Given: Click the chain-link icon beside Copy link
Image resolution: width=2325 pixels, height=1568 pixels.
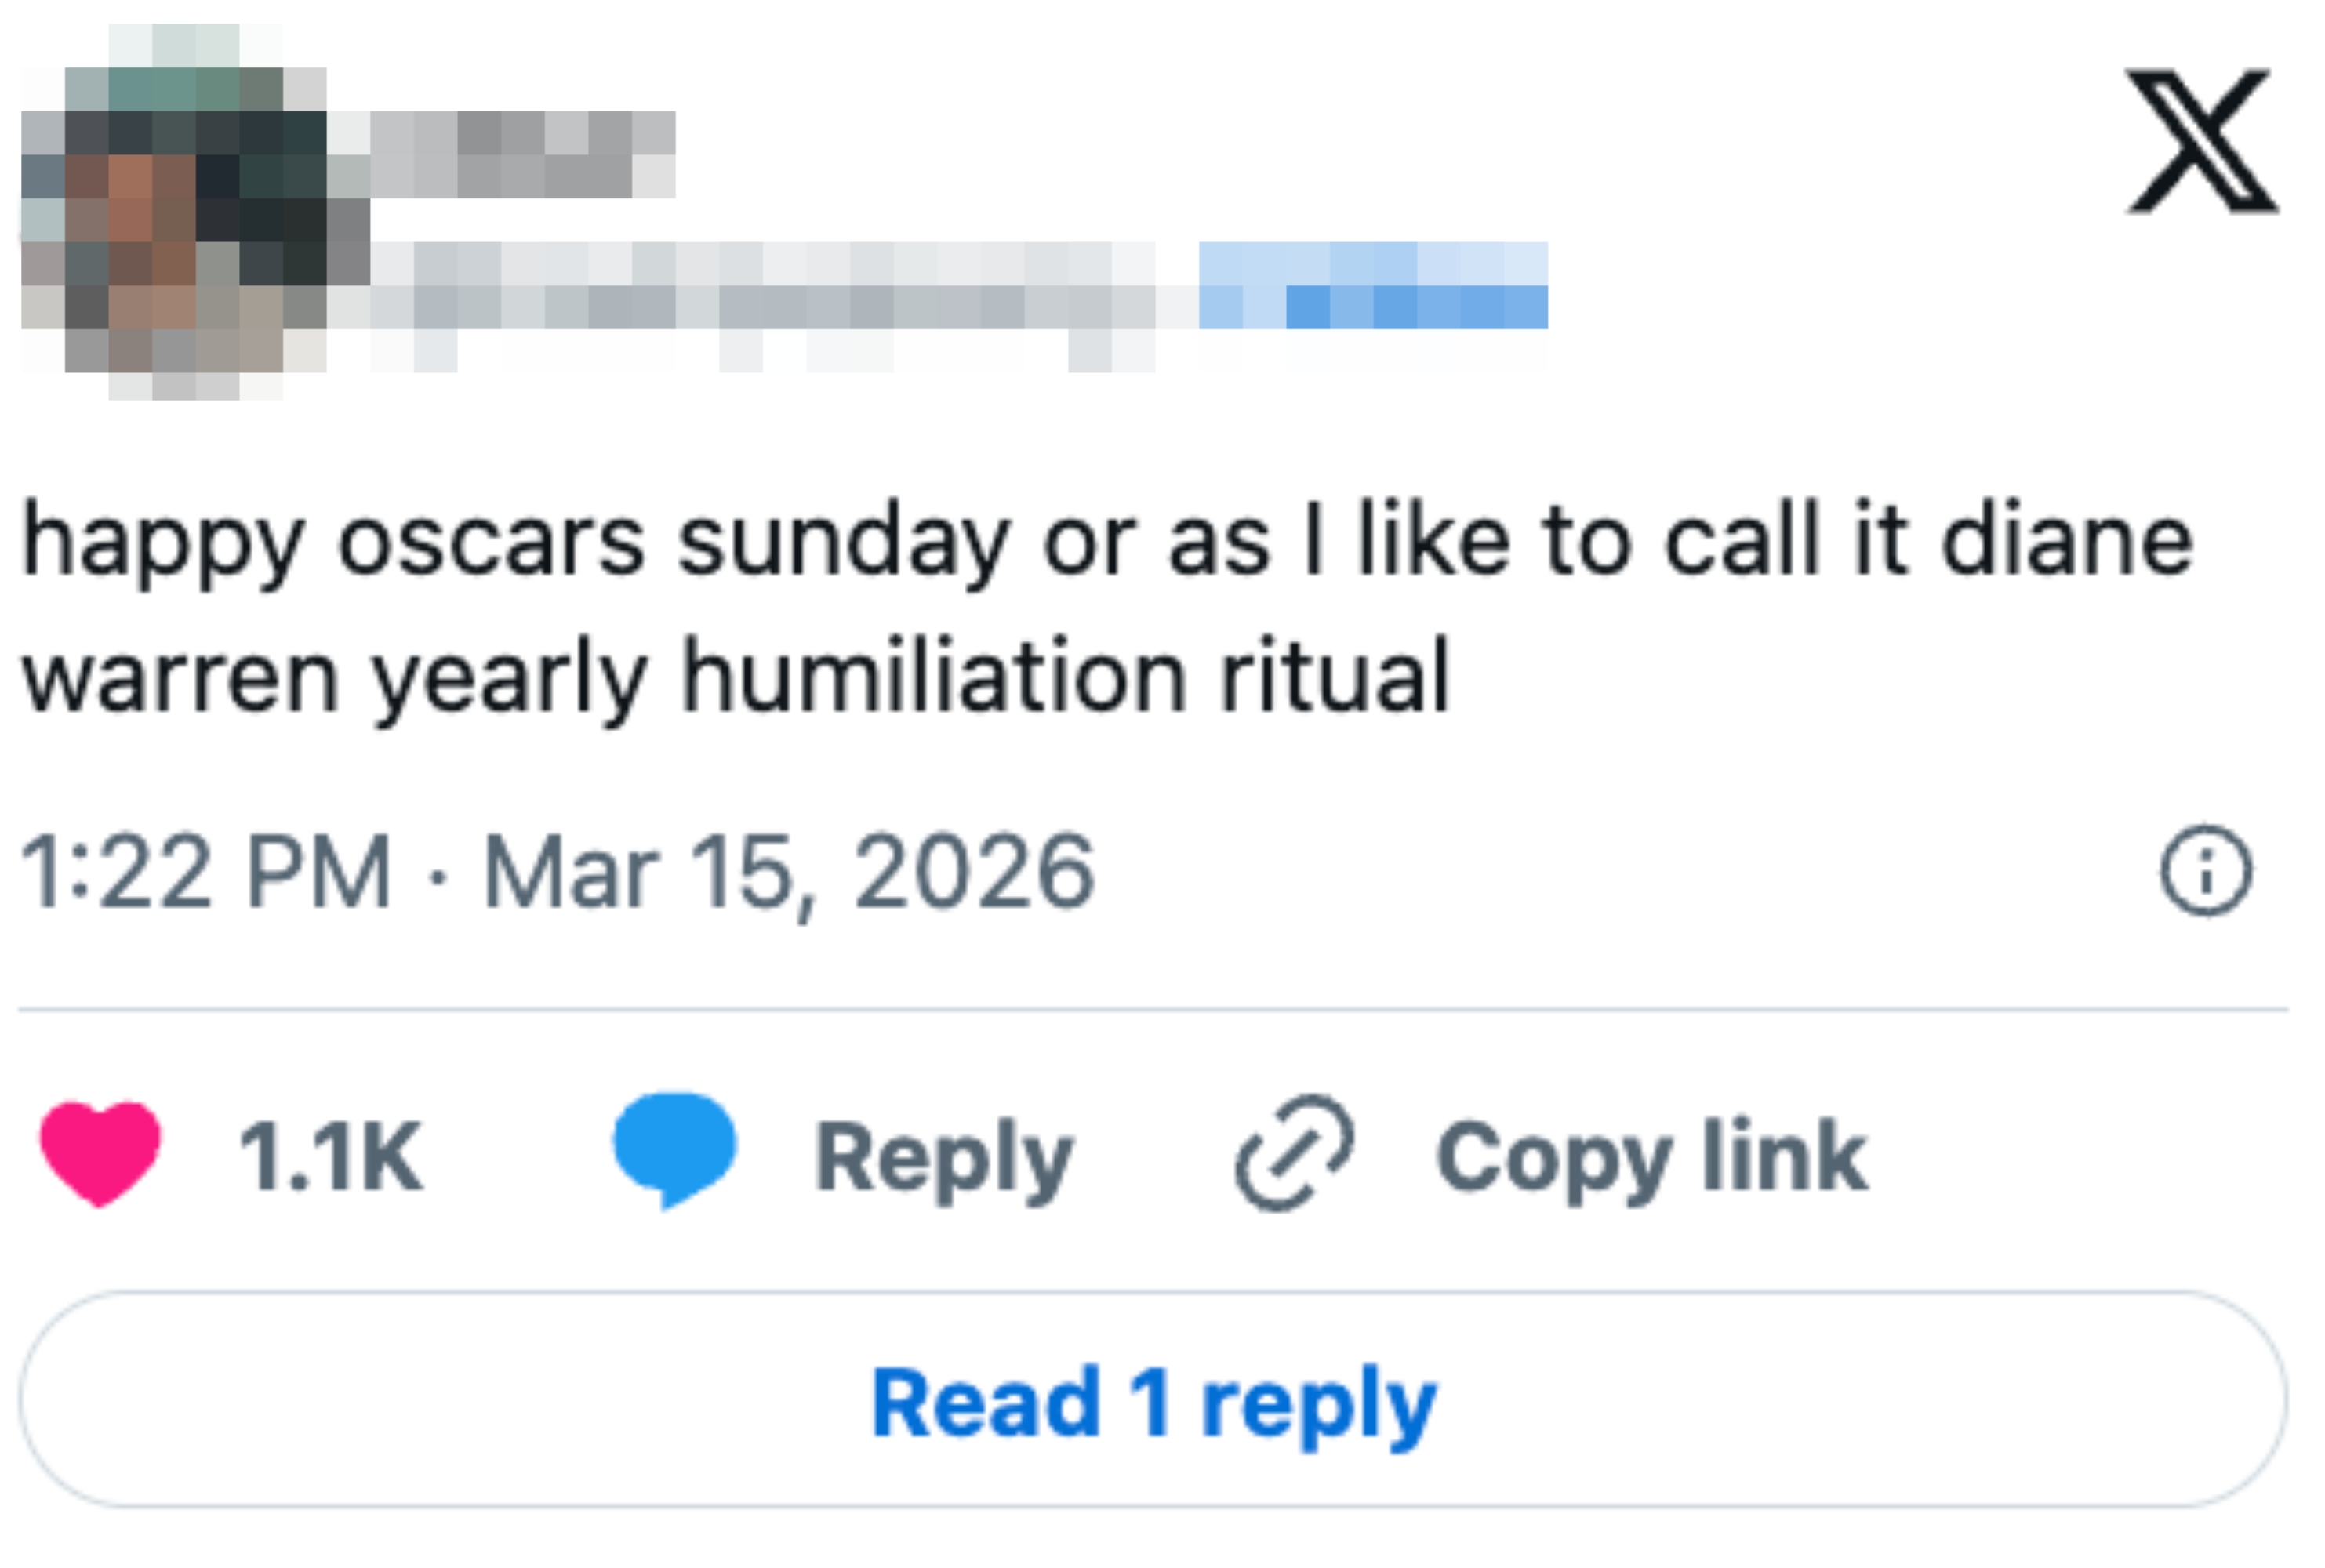Looking at the screenshot, I should [x=1298, y=1148].
